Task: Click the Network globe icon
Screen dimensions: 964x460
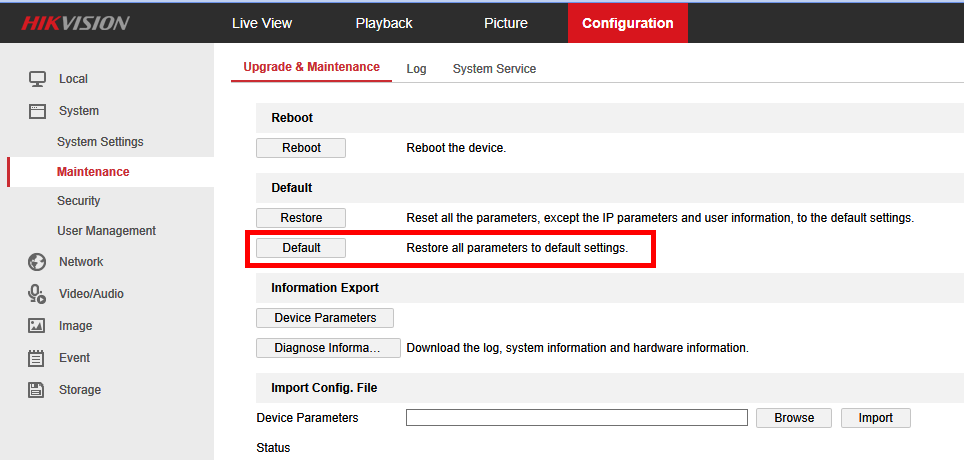Action: click(37, 262)
